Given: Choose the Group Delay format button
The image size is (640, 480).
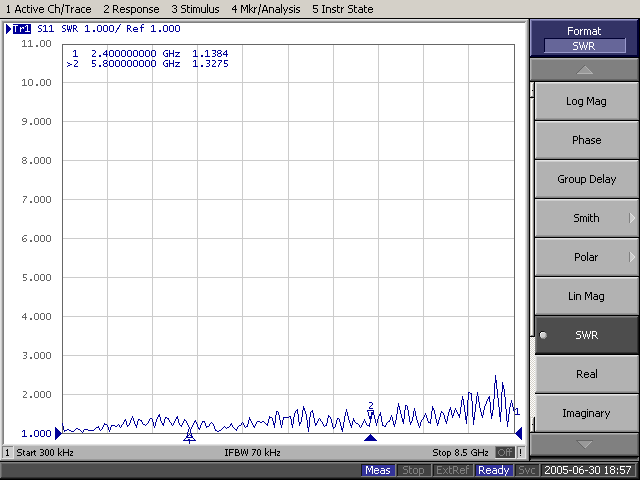Looking at the screenshot, I should point(587,179).
